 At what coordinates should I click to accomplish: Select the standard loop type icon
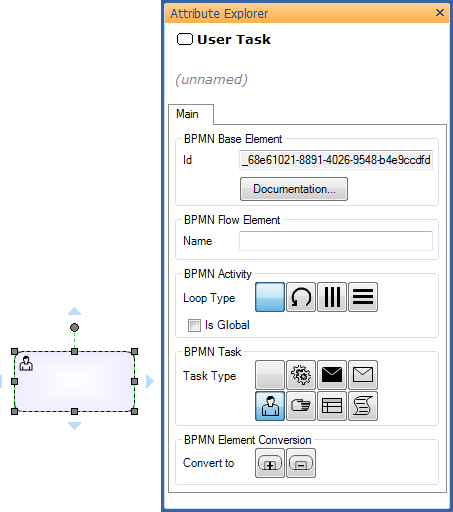click(x=301, y=297)
